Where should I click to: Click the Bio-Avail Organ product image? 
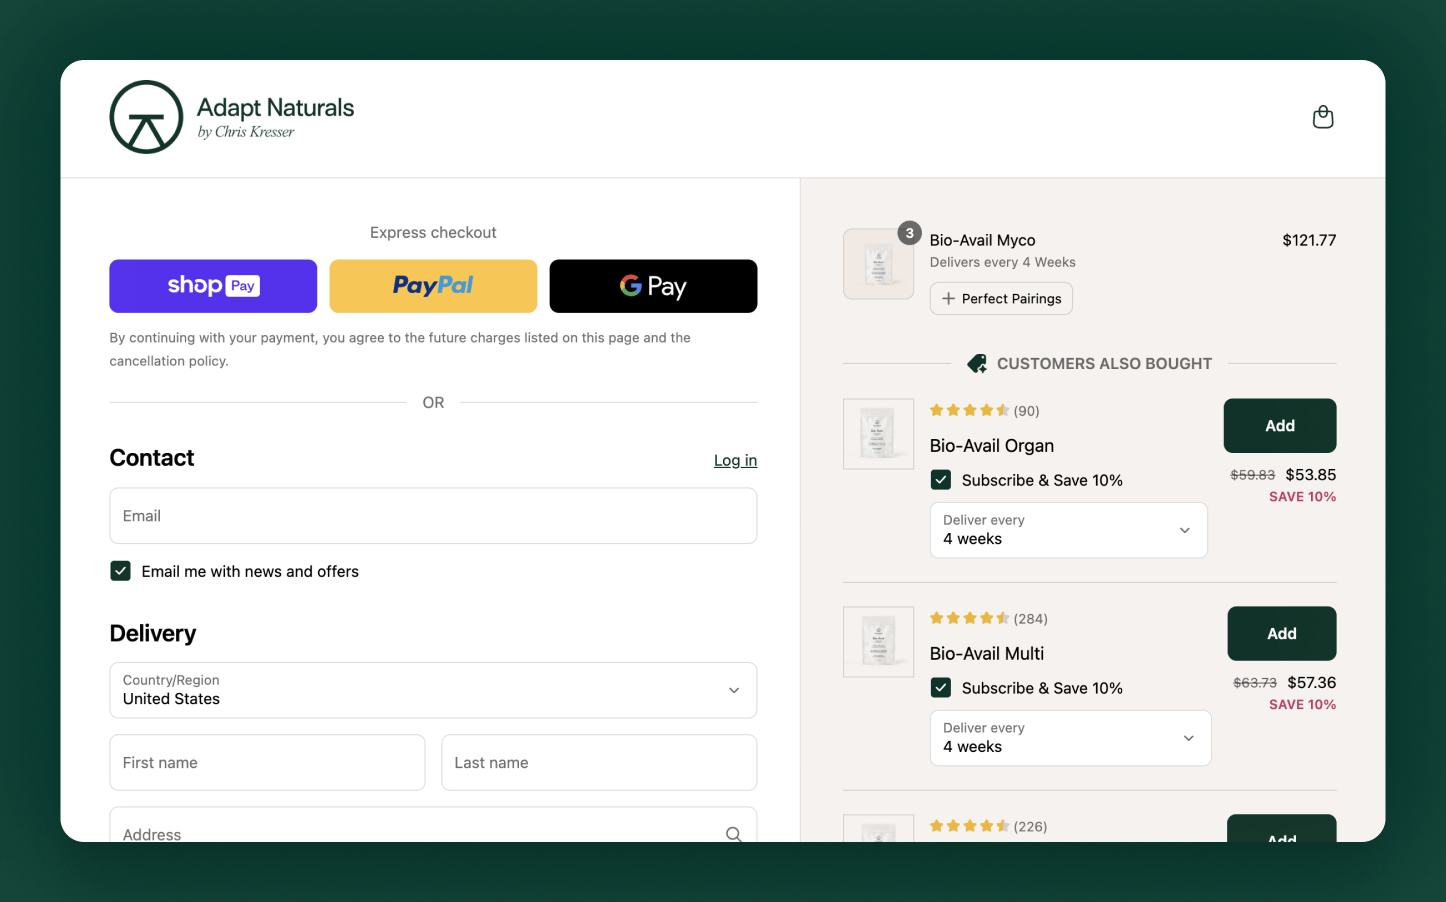(878, 434)
